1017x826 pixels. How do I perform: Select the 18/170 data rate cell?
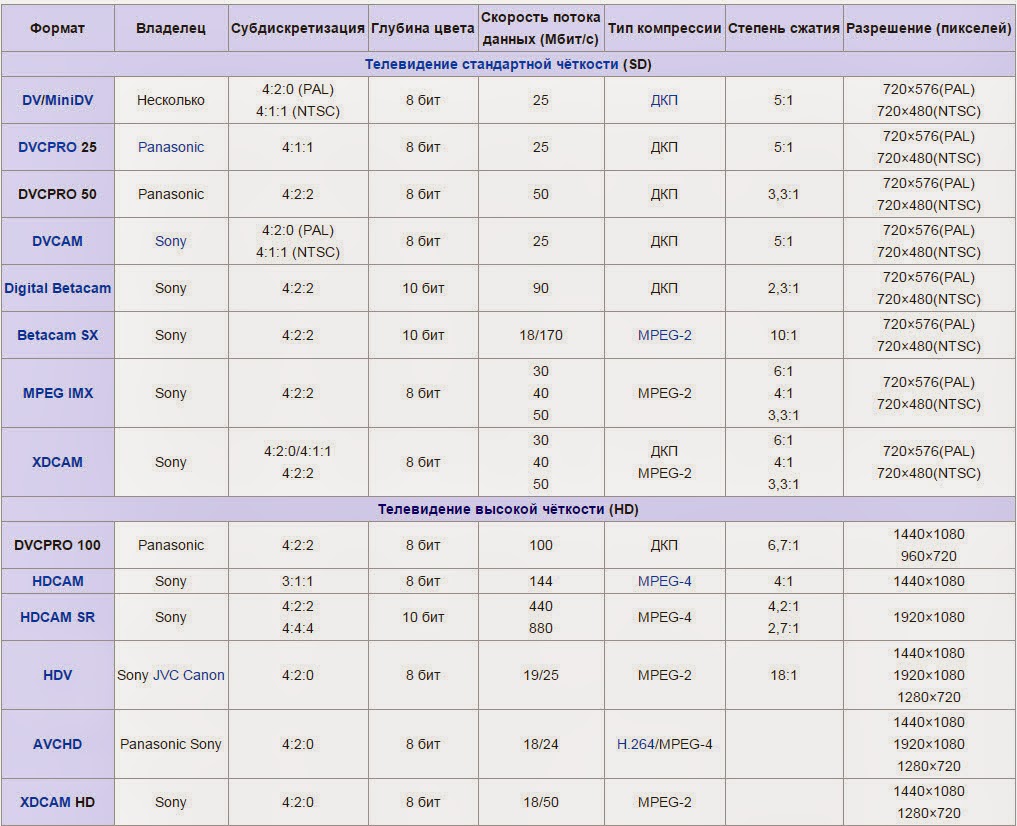541,335
